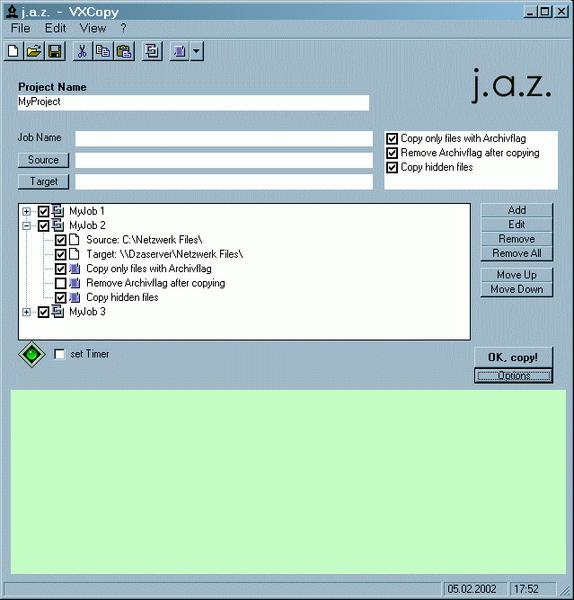Screen dimensions: 574x600
Task: Cut with the scissors toolbar icon
Action: pyautogui.click(x=82, y=51)
